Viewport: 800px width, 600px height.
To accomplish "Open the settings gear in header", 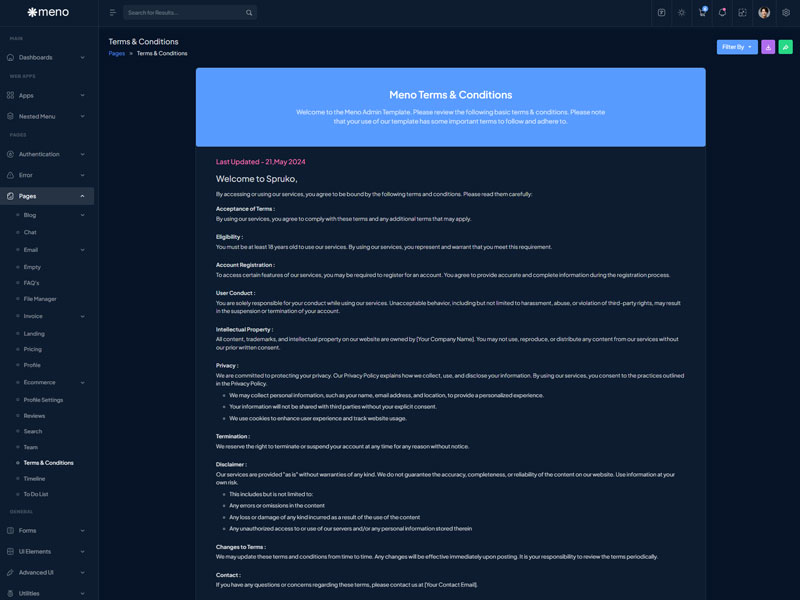I will (786, 13).
